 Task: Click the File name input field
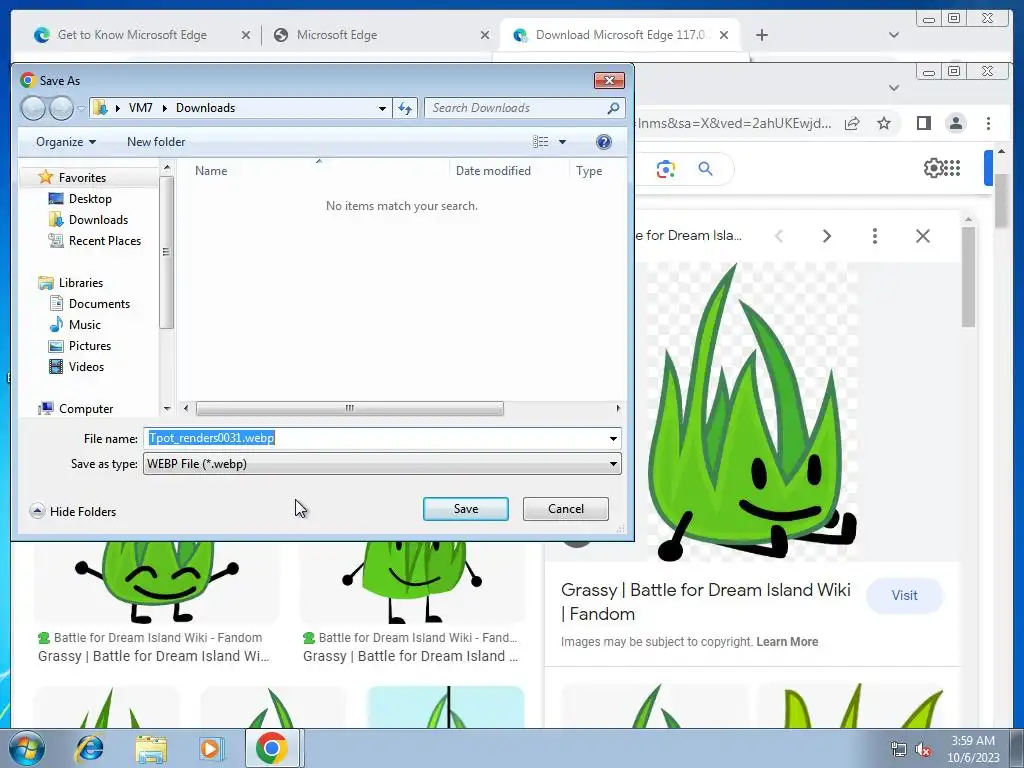pos(375,438)
